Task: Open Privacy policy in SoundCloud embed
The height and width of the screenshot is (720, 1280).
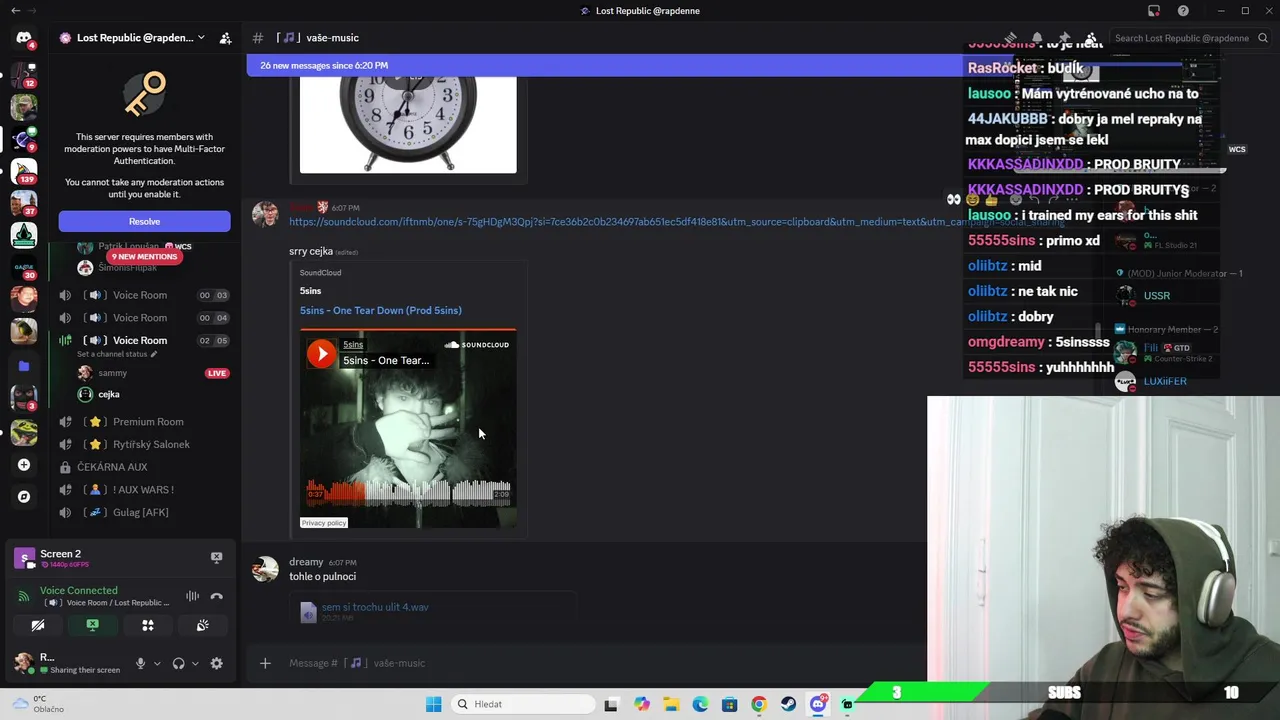Action: point(323,523)
